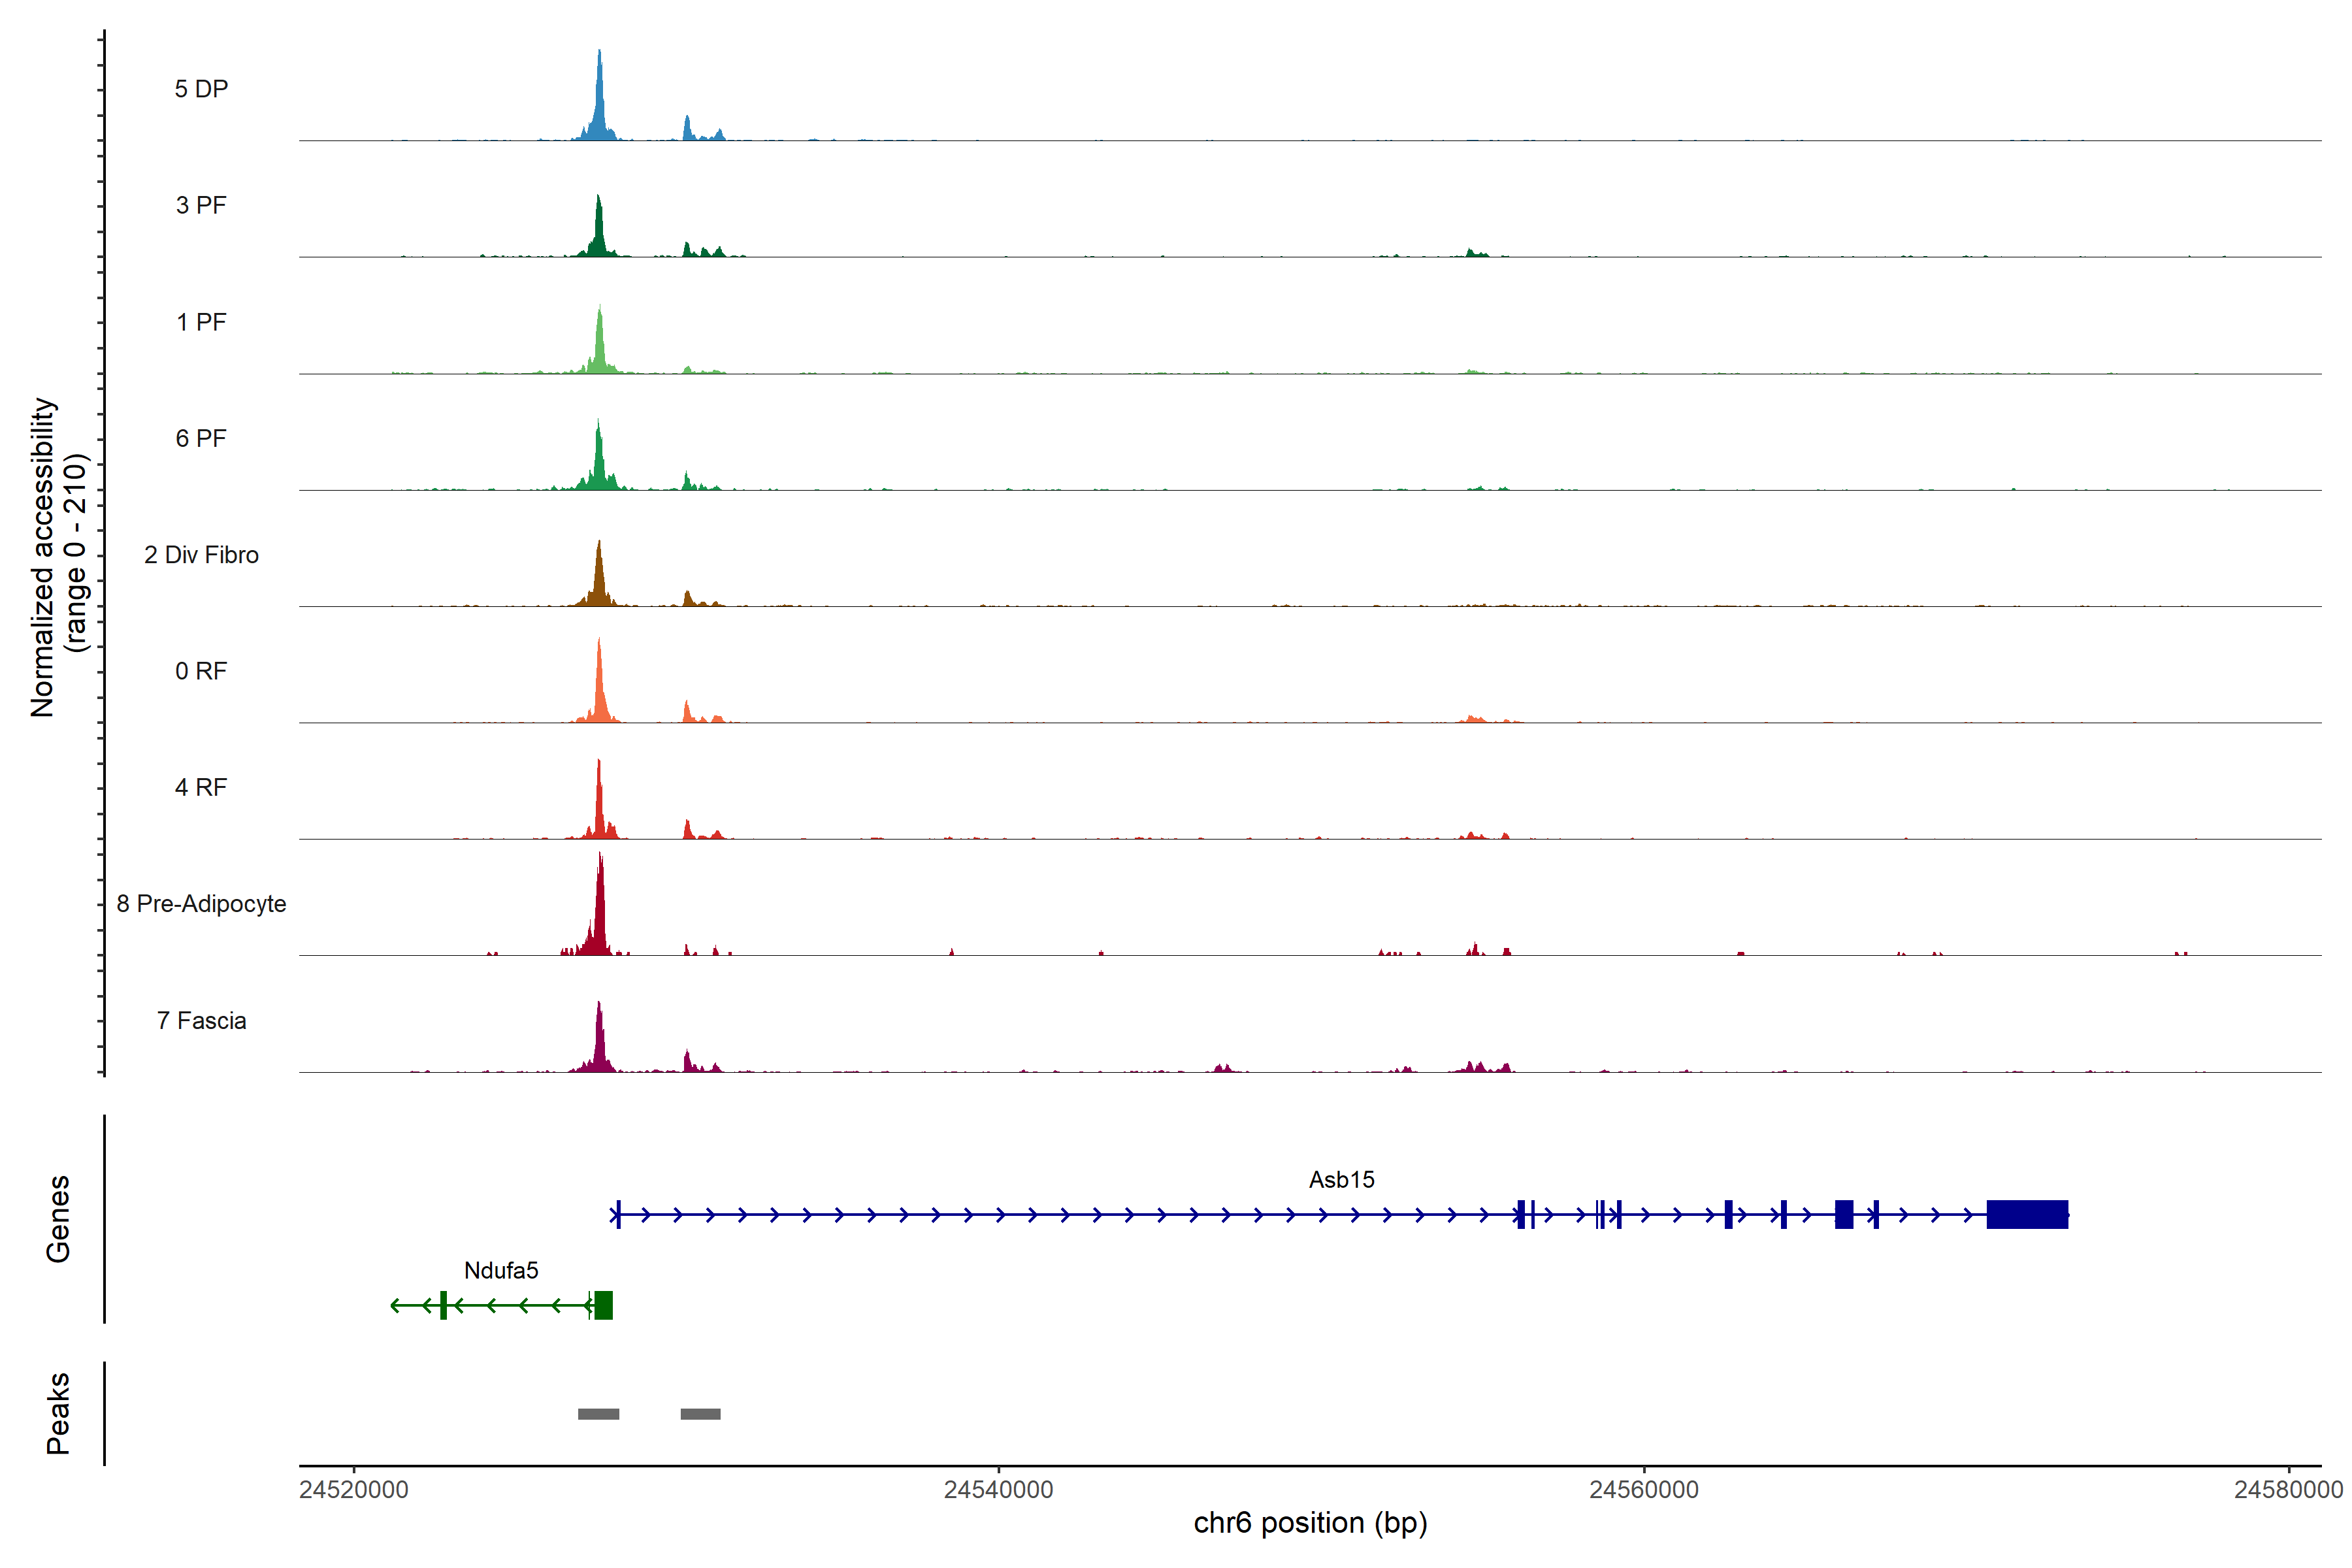Select the 2 Div Fibro label
This screenshot has width=2352, height=1568.
click(x=201, y=555)
